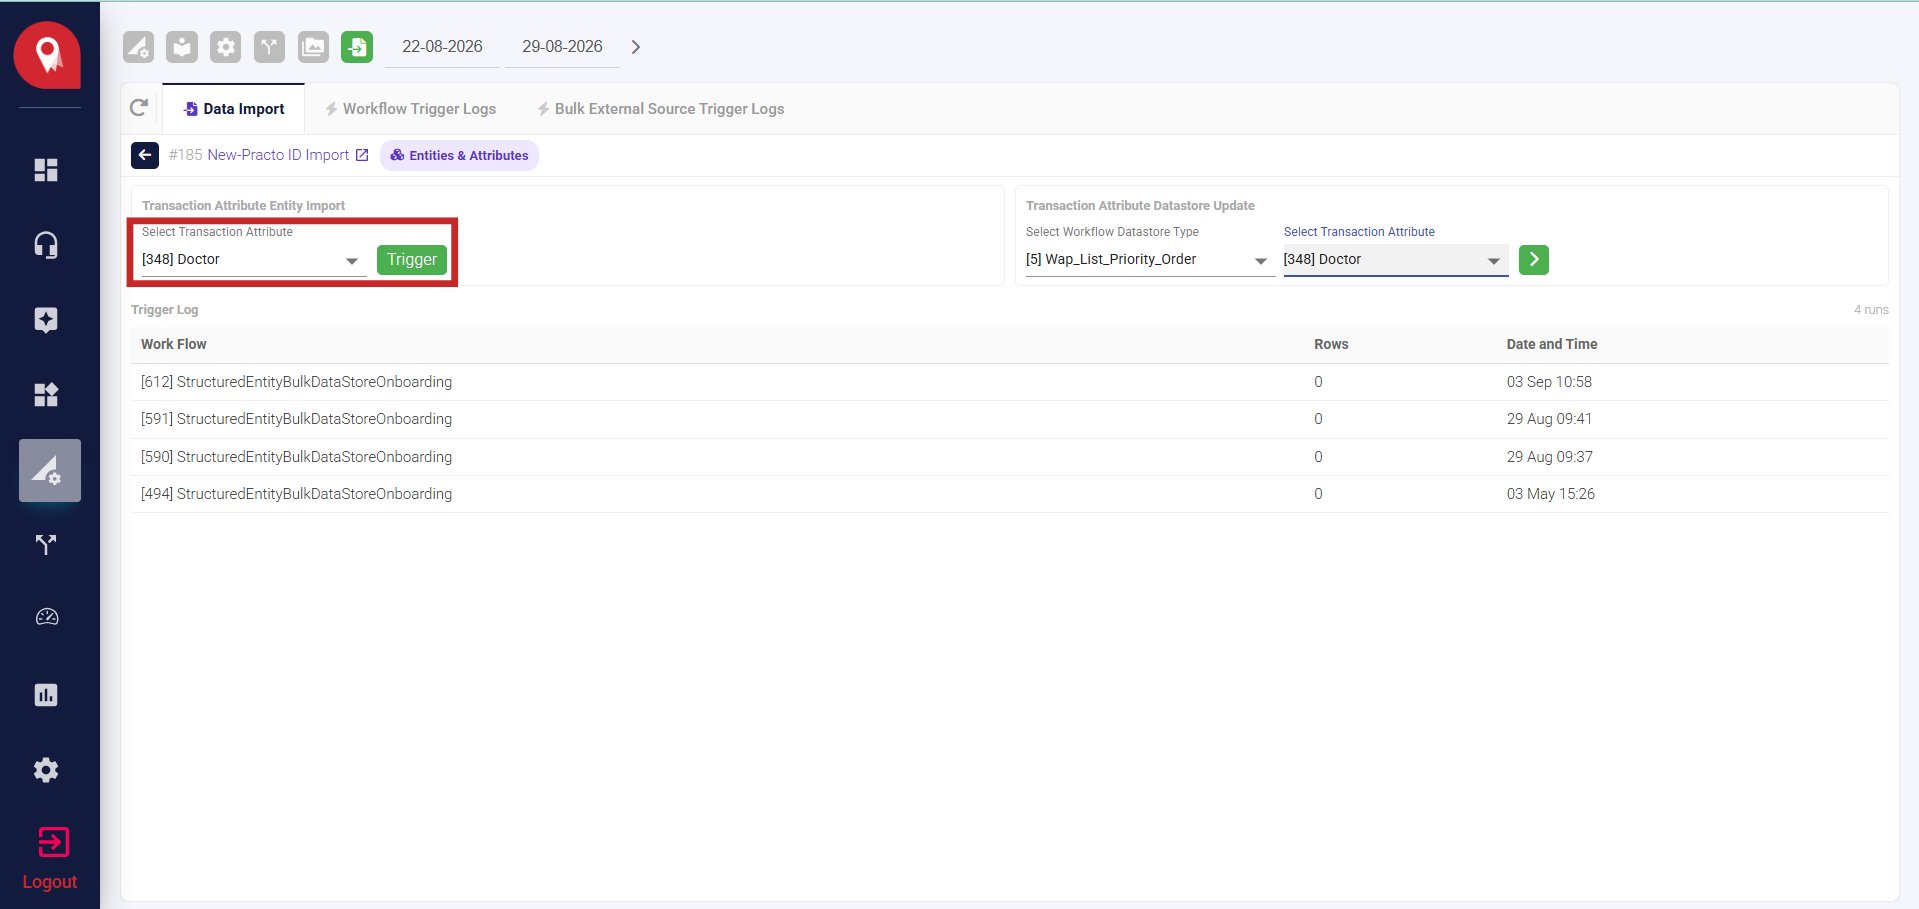Click the start date field 22-08-2026

click(x=442, y=47)
